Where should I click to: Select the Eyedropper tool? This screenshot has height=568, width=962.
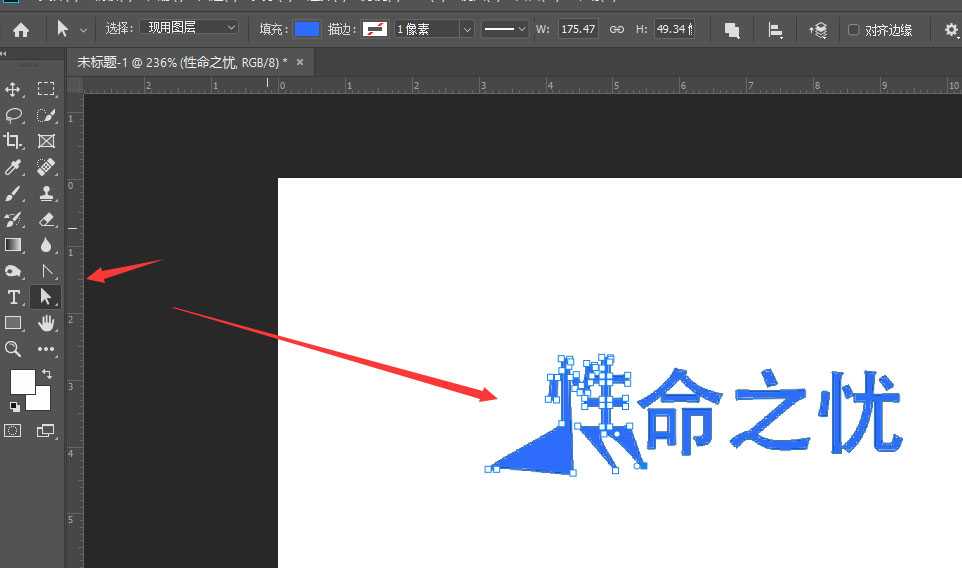(14, 167)
